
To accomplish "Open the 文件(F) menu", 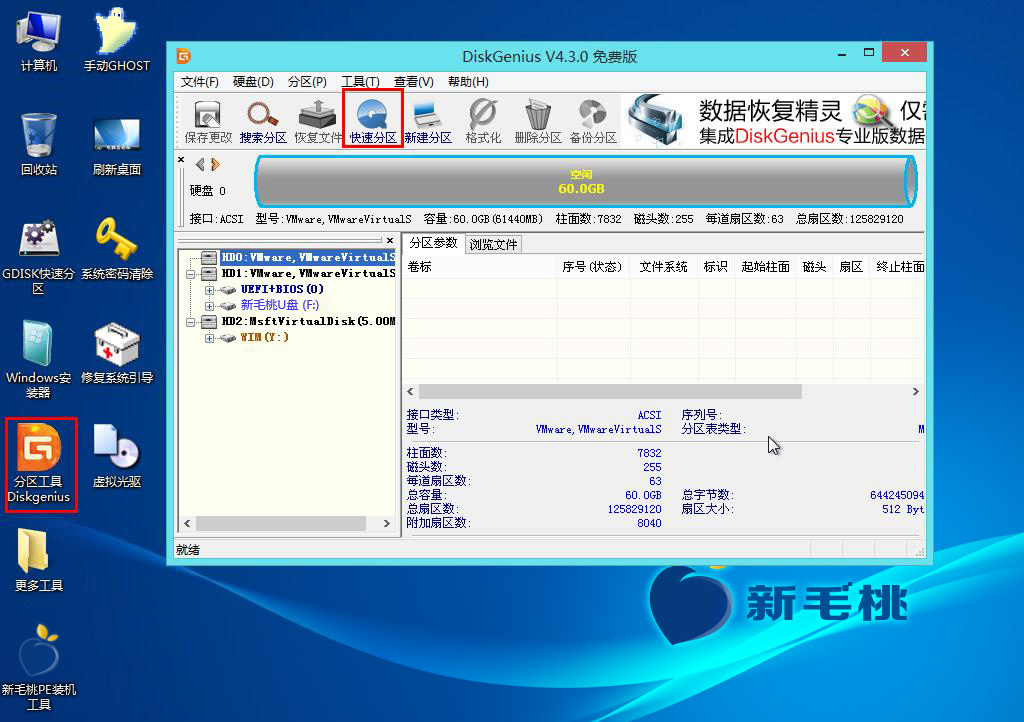I will point(199,82).
